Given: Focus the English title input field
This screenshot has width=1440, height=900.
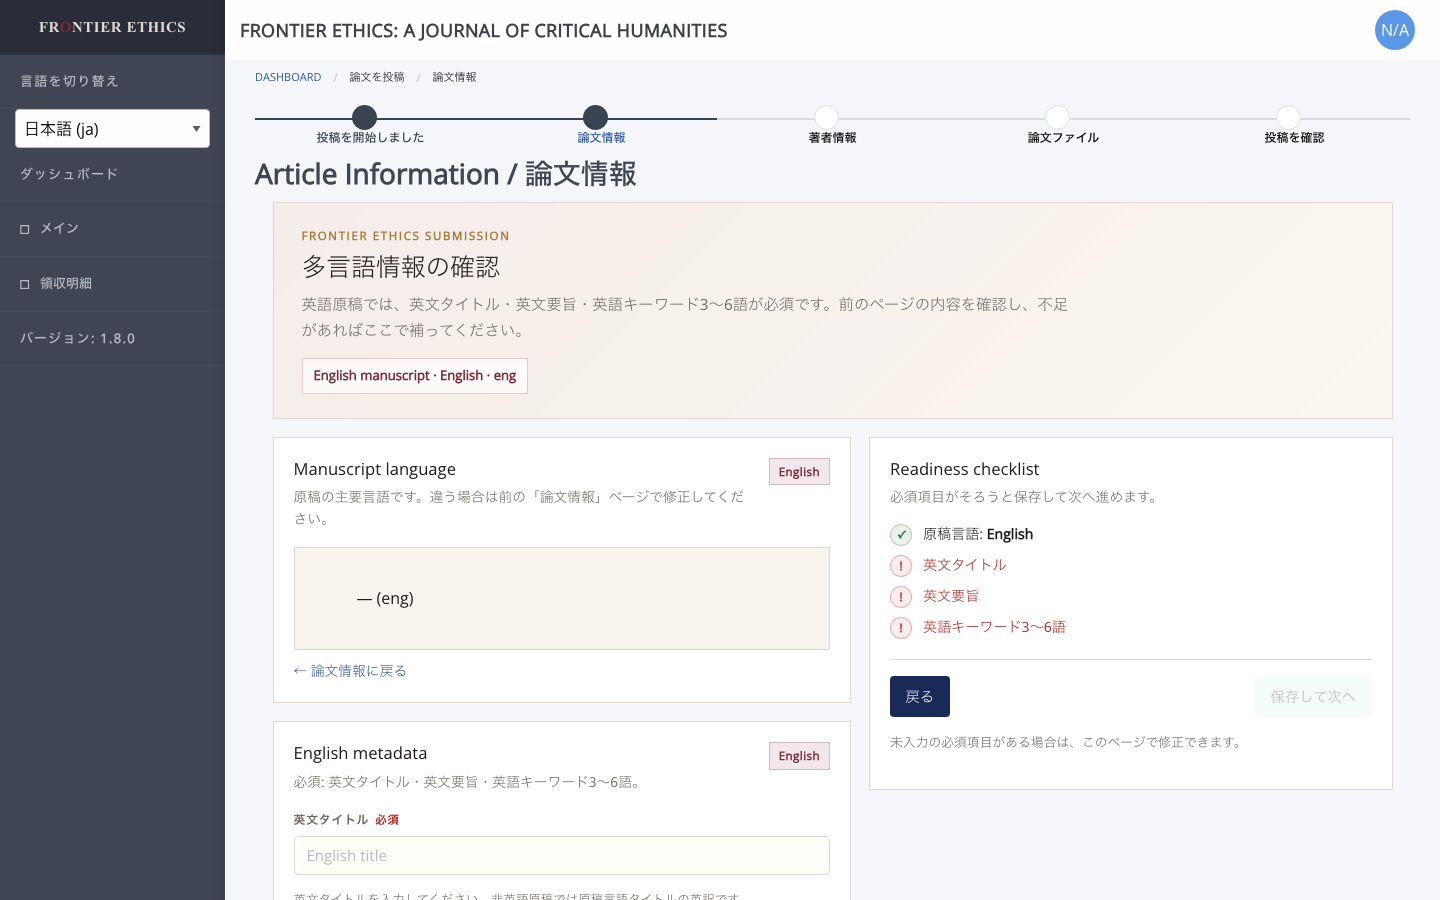Looking at the screenshot, I should [562, 856].
